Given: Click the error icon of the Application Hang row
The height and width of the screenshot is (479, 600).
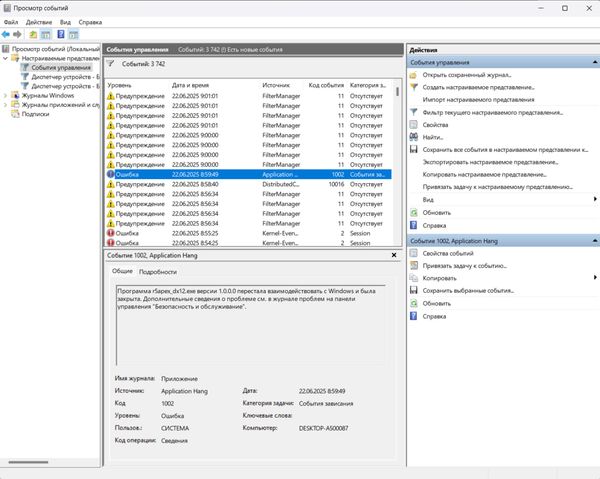Looking at the screenshot, I should click(111, 174).
